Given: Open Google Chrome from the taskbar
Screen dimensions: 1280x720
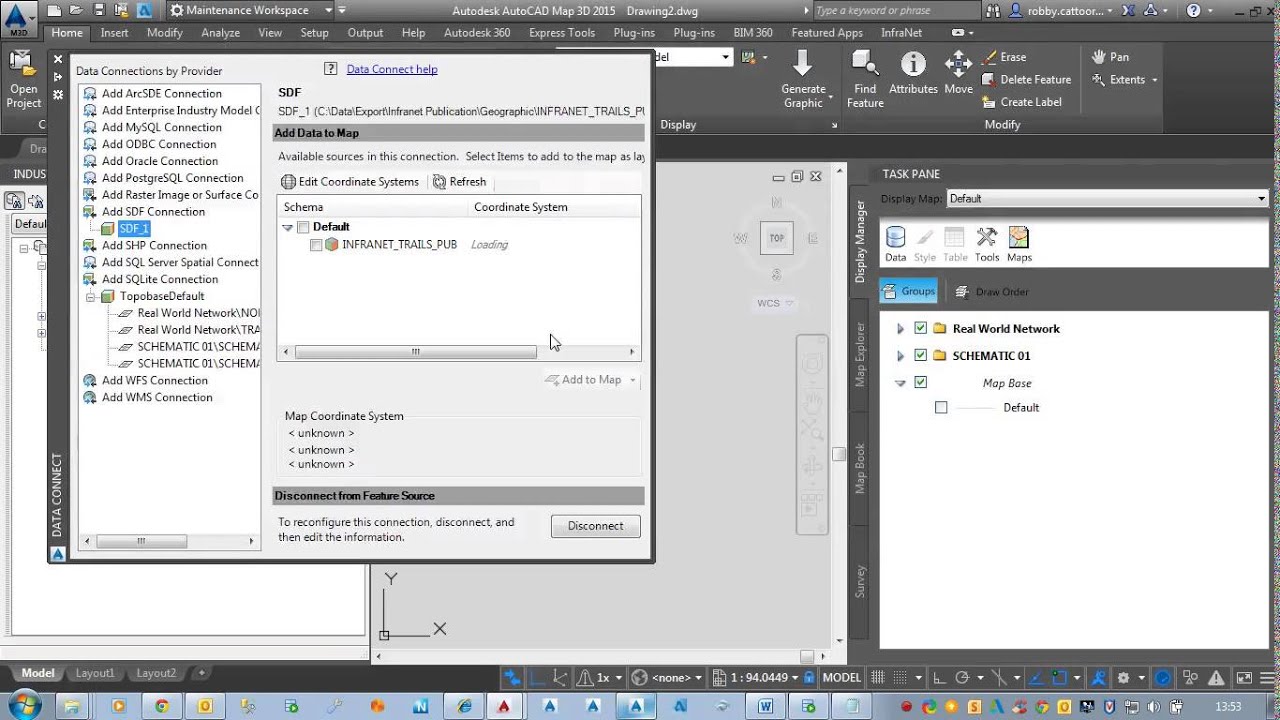Looking at the screenshot, I should (162, 706).
